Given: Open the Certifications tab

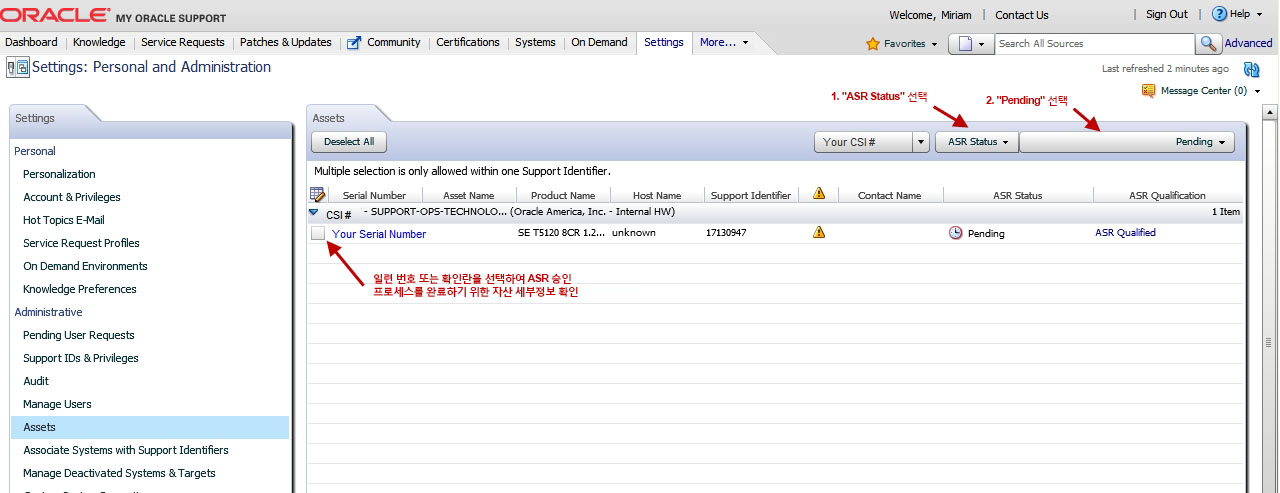Looking at the screenshot, I should (468, 42).
